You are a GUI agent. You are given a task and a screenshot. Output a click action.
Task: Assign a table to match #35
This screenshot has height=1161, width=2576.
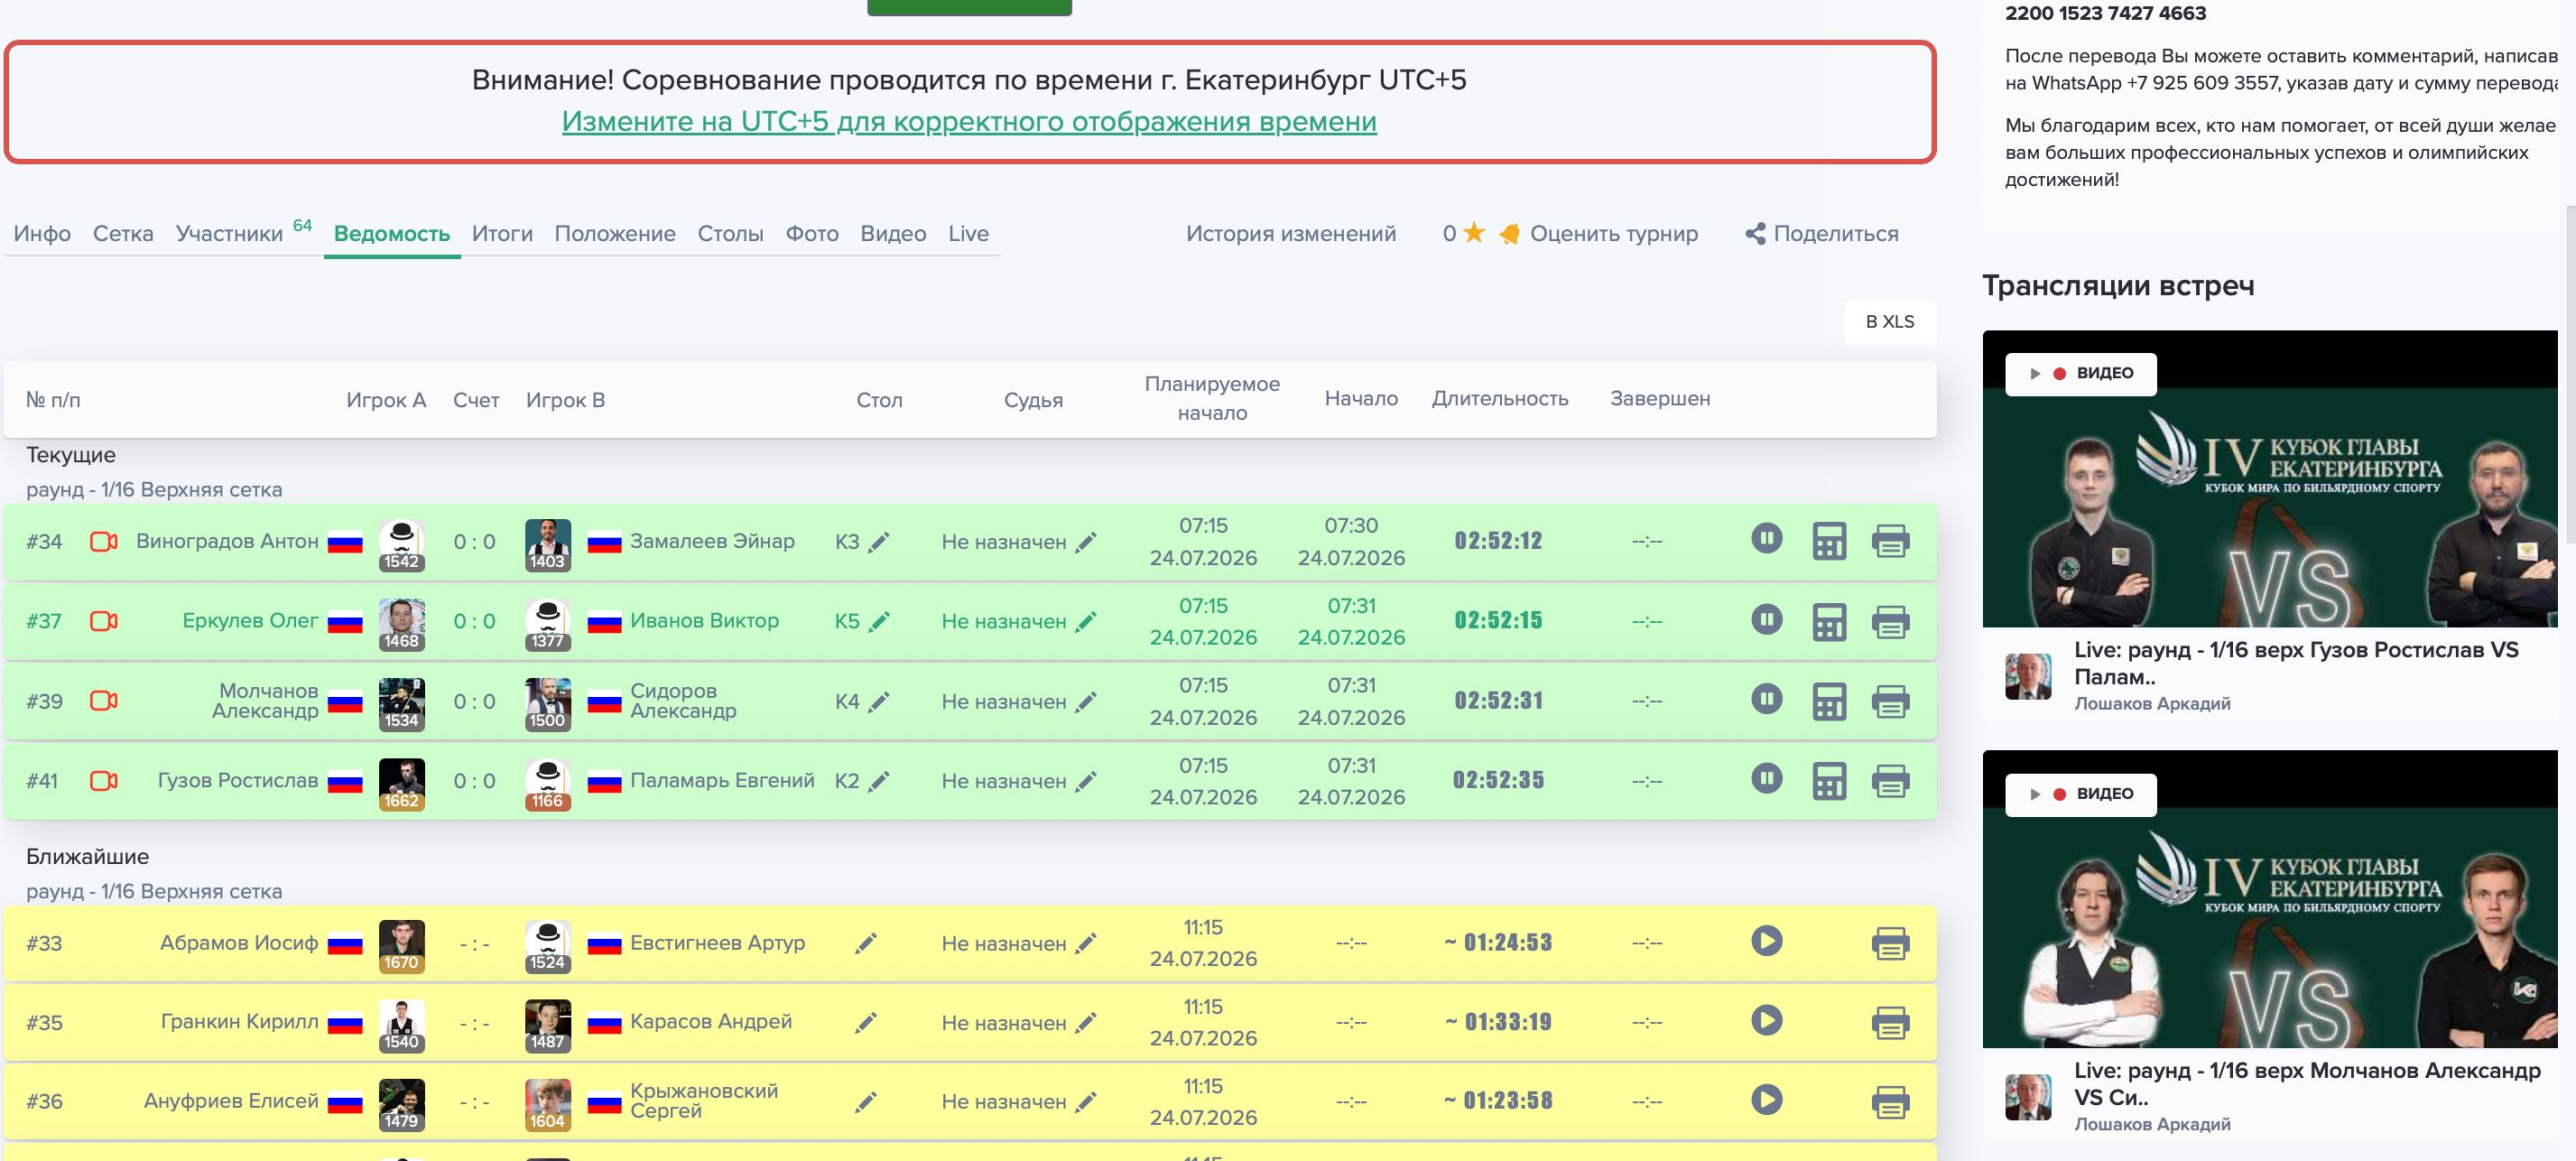[866, 1022]
